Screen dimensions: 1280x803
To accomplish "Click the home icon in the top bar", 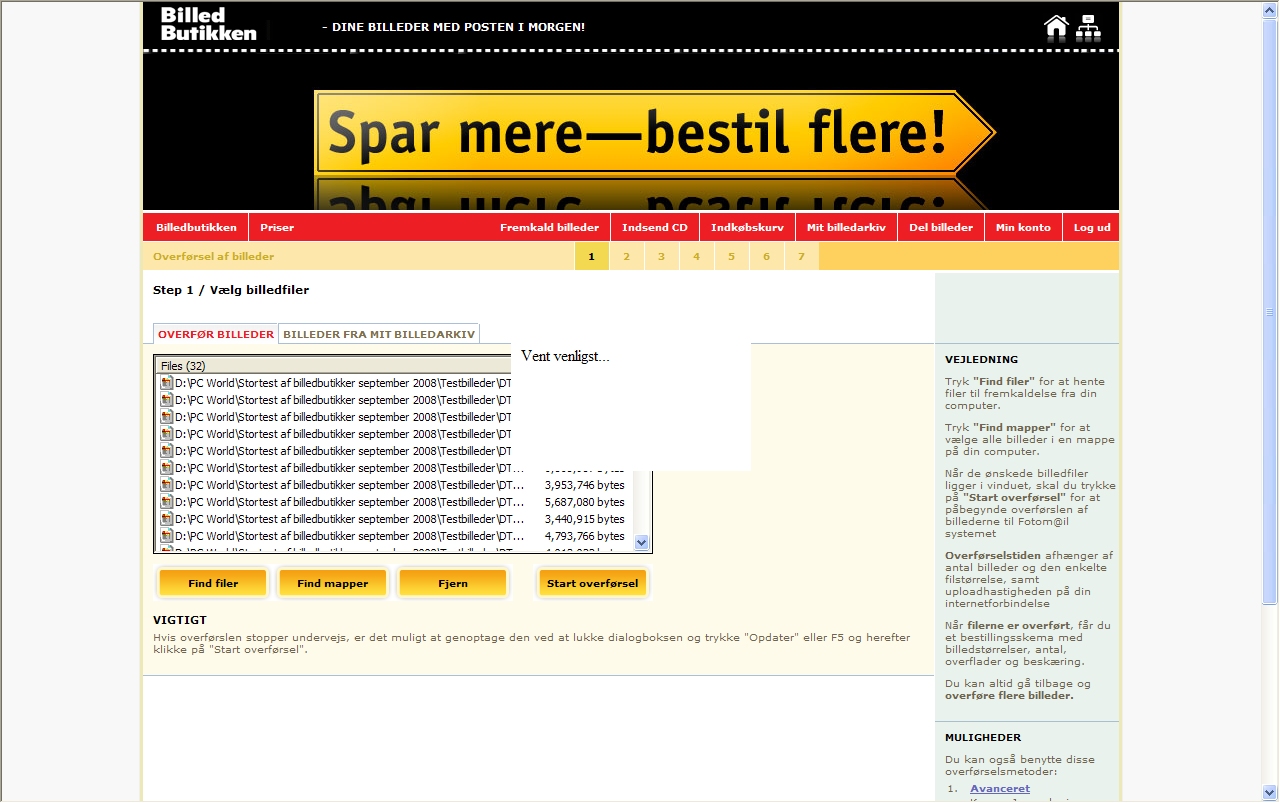I will [1056, 25].
